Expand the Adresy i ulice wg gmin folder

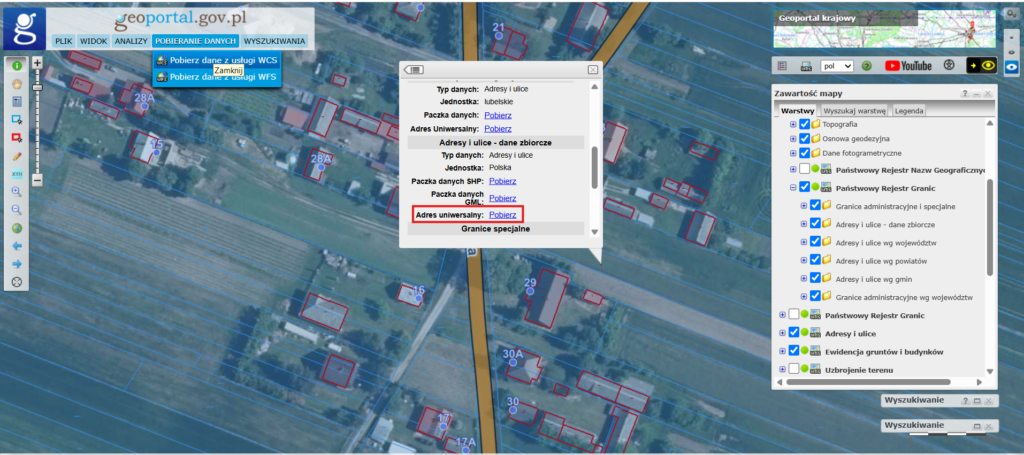click(804, 278)
